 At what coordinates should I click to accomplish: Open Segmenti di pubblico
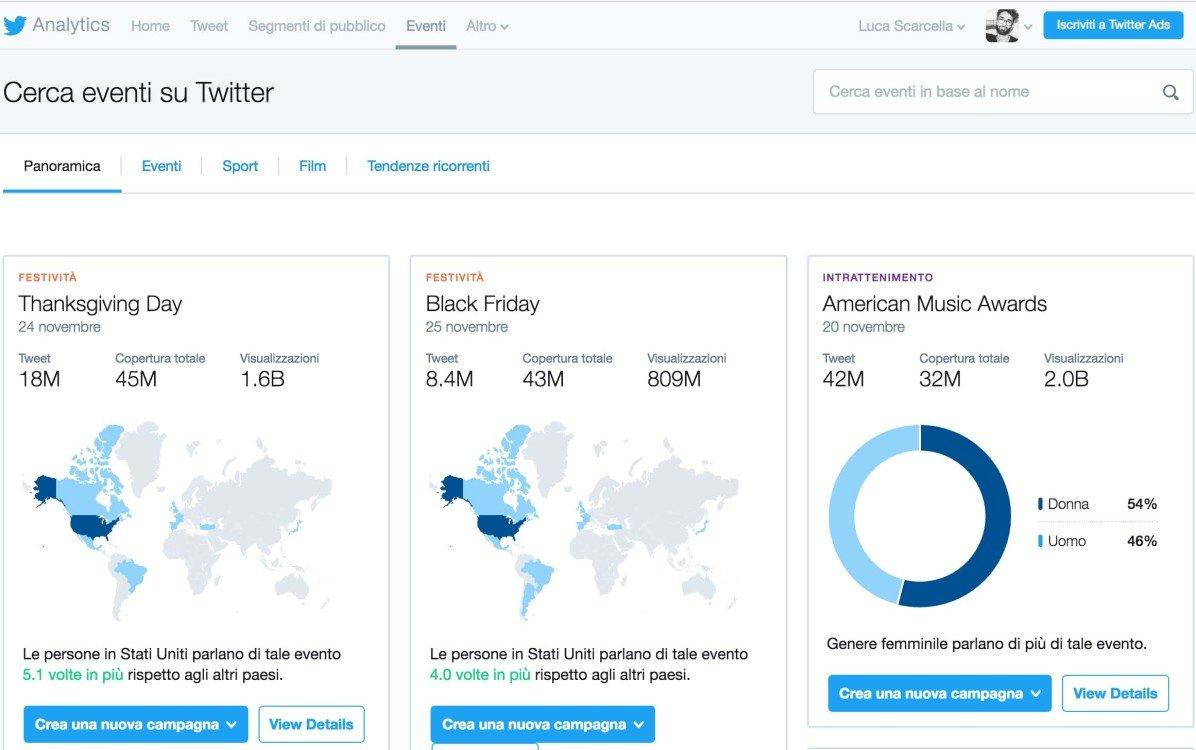click(317, 26)
